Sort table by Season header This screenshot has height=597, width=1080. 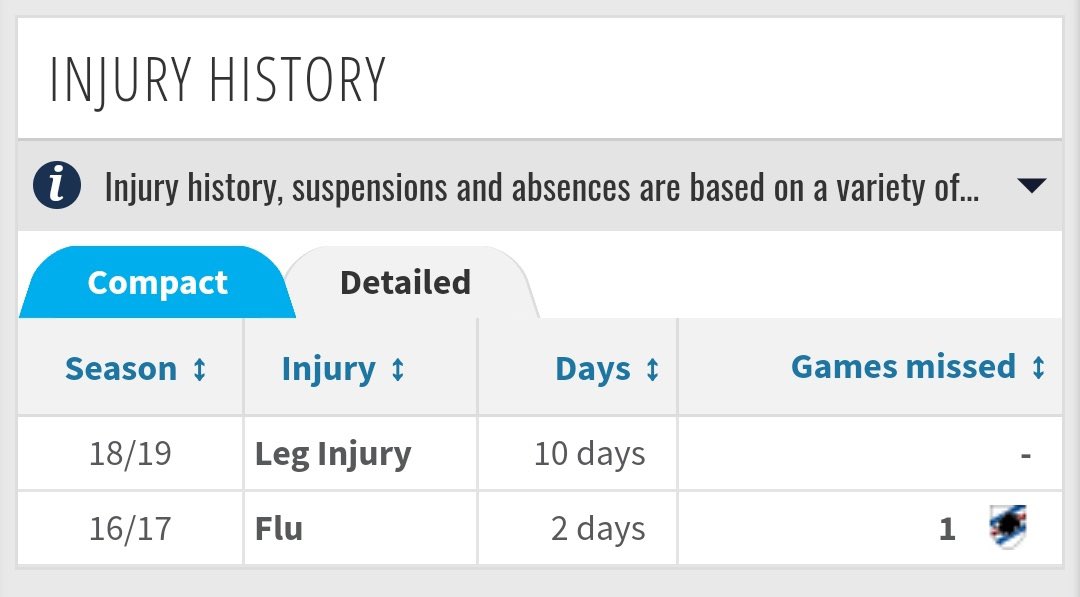121,369
